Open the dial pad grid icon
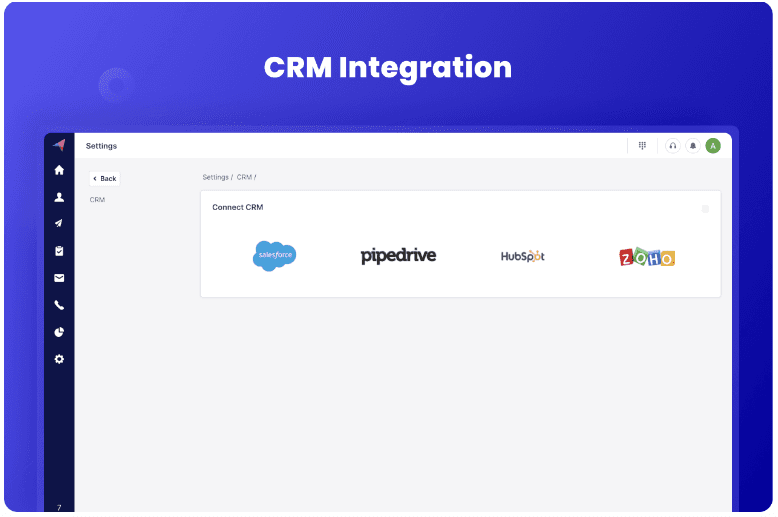This screenshot has height=517, width=778. pyautogui.click(x=642, y=145)
